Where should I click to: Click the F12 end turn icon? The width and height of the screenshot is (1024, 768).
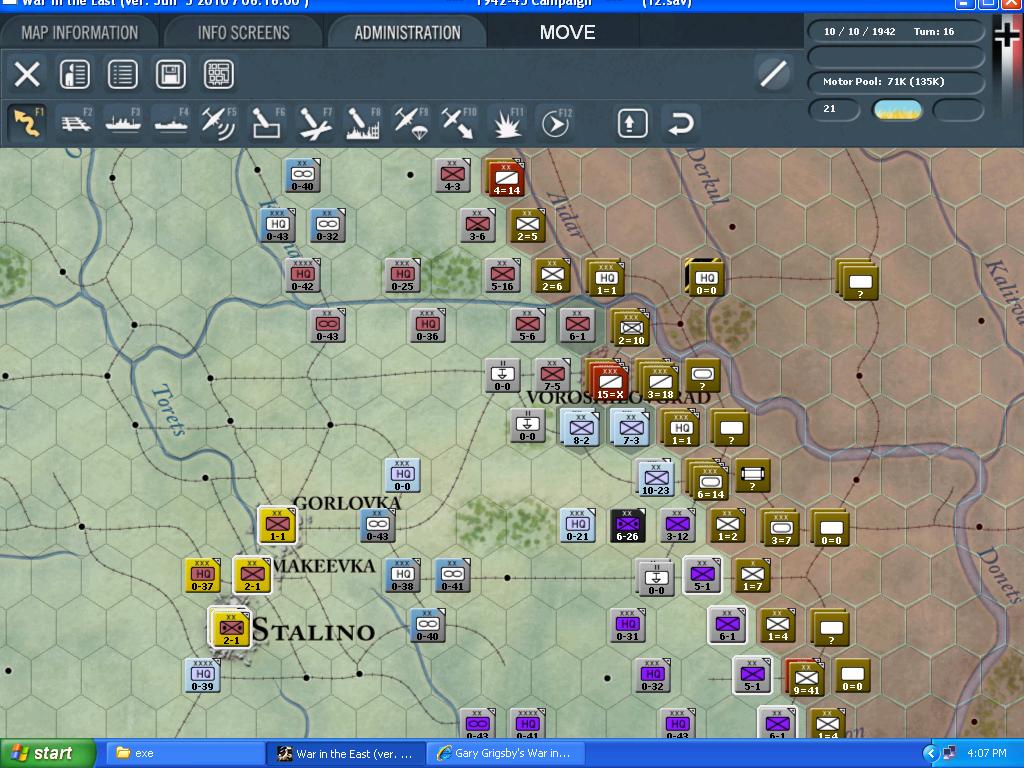click(556, 122)
